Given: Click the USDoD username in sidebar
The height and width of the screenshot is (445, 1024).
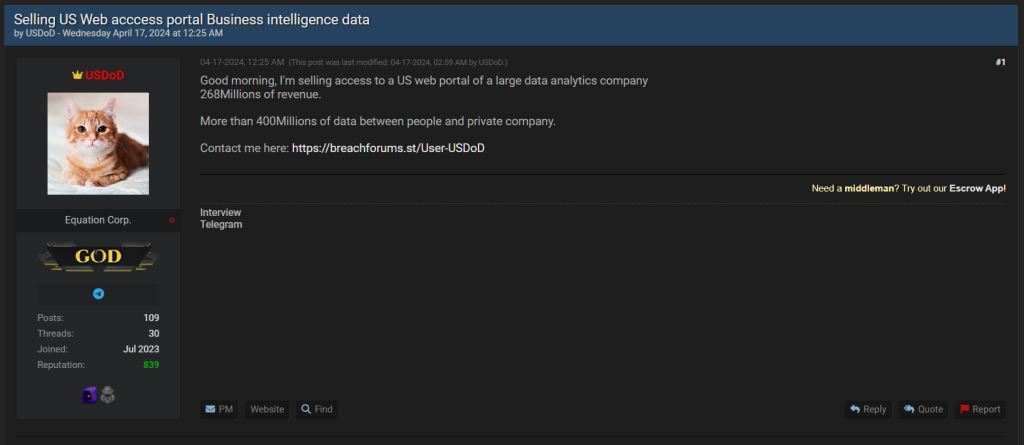Looking at the screenshot, I should [x=104, y=75].
